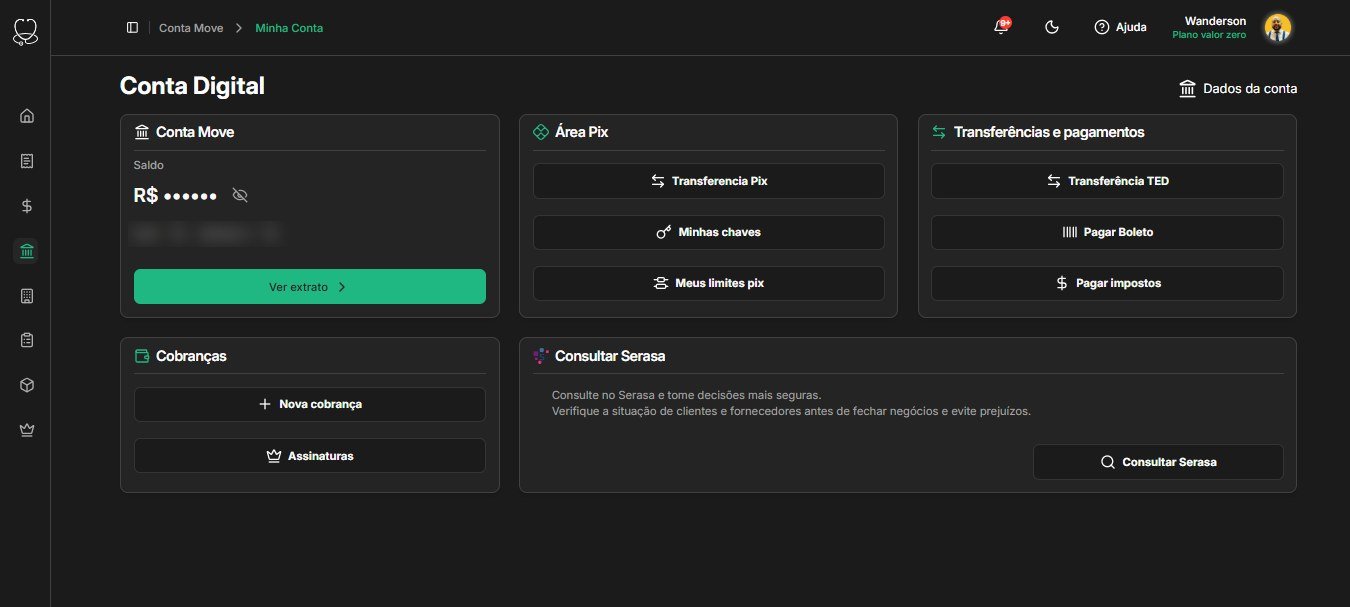This screenshot has width=1350, height=607.
Task: Click the Conta Move card title
Action: (x=195, y=132)
